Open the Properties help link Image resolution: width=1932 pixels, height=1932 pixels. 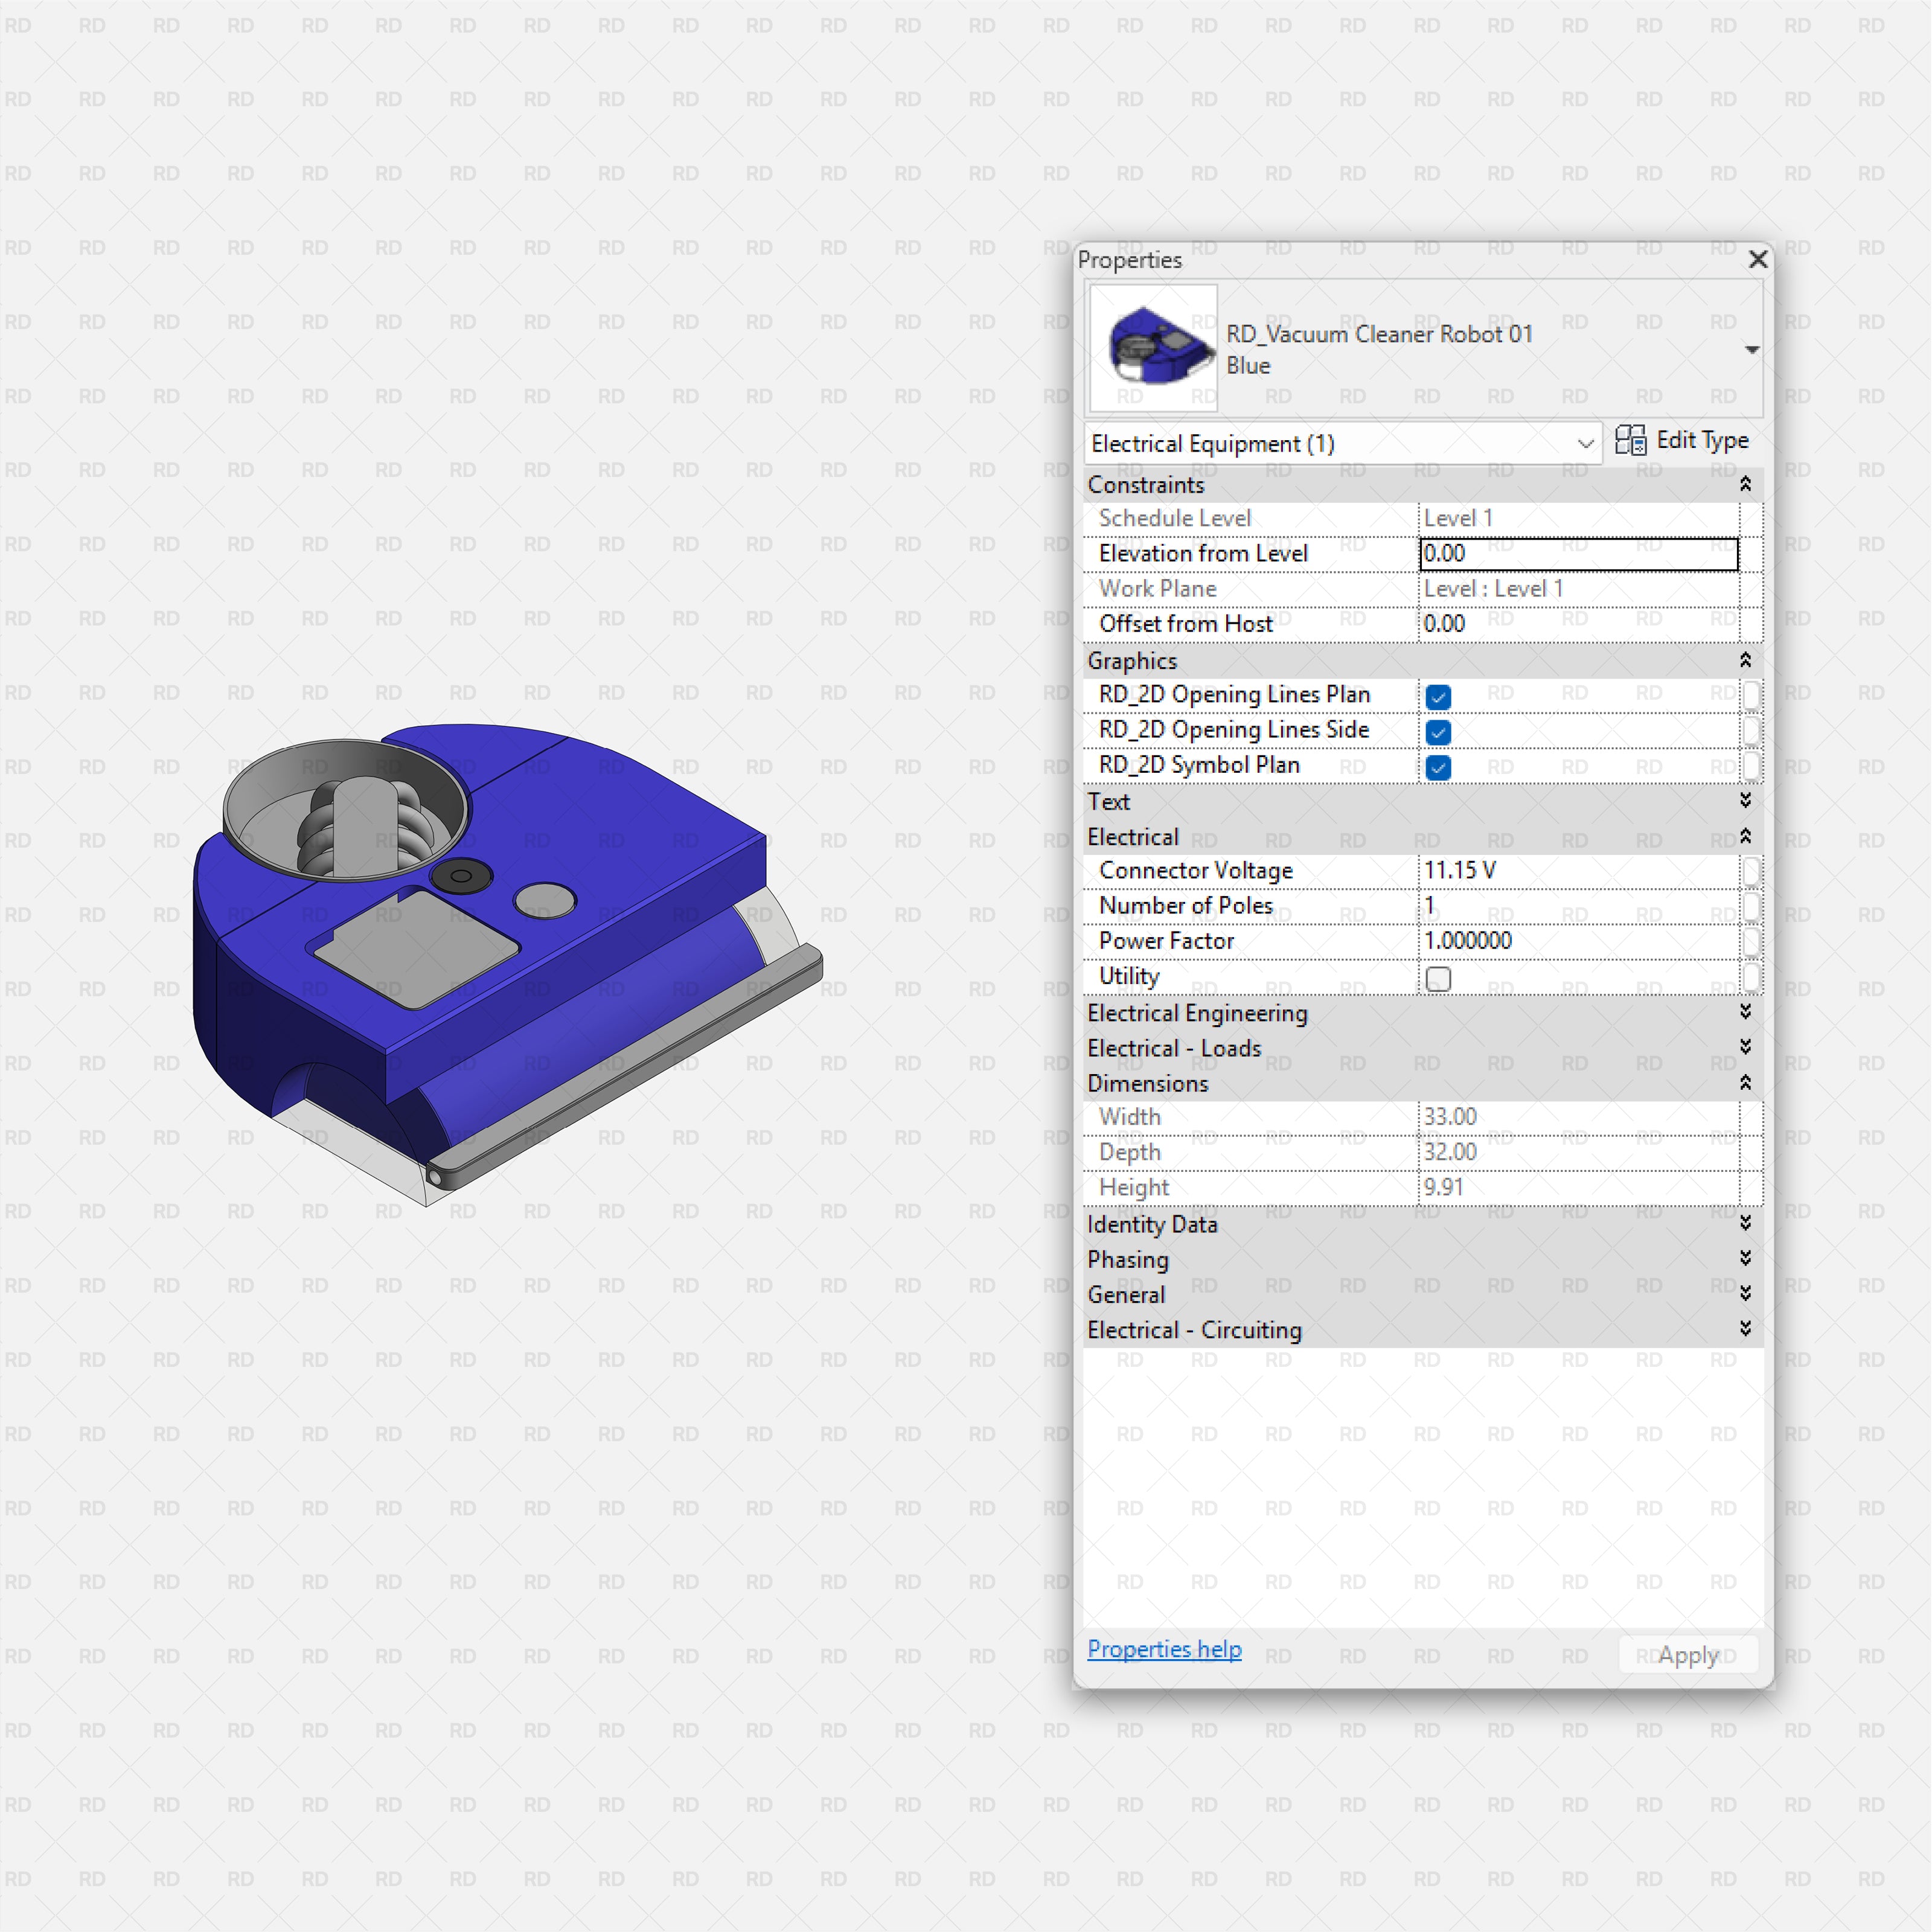tap(1164, 1649)
